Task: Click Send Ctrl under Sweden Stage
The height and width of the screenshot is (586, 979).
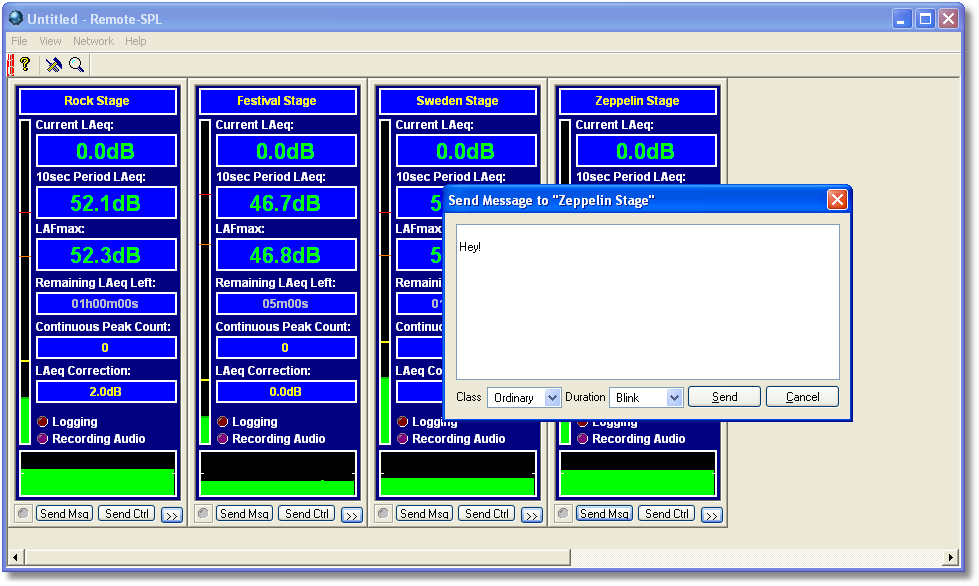Action: (486, 514)
